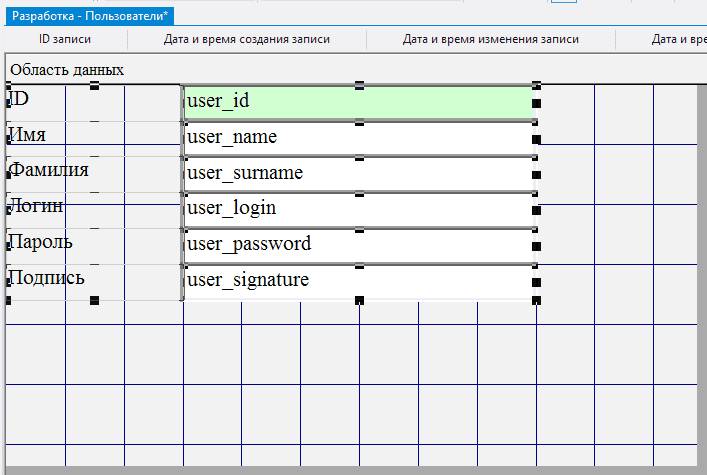
Task: Select the Разработка - Пользователи tab
Action: (90, 16)
